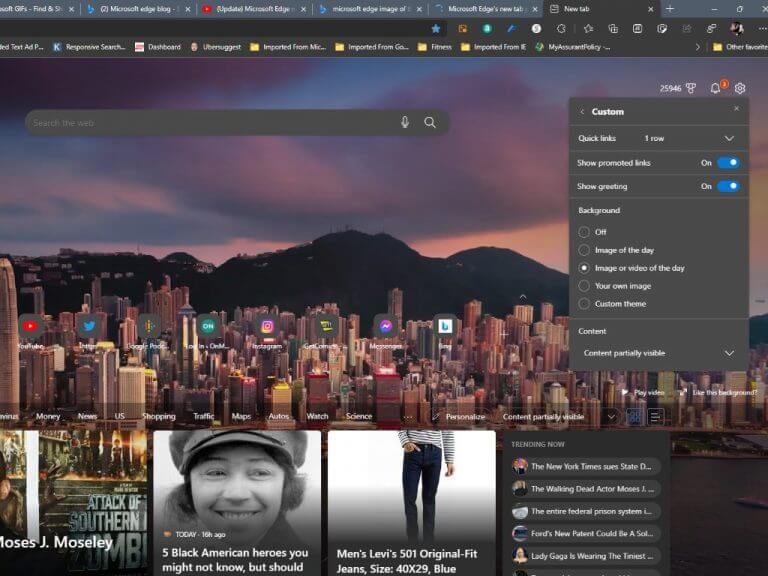The height and width of the screenshot is (576, 768).
Task: Switch to the Shopping feed tab
Action: (159, 416)
